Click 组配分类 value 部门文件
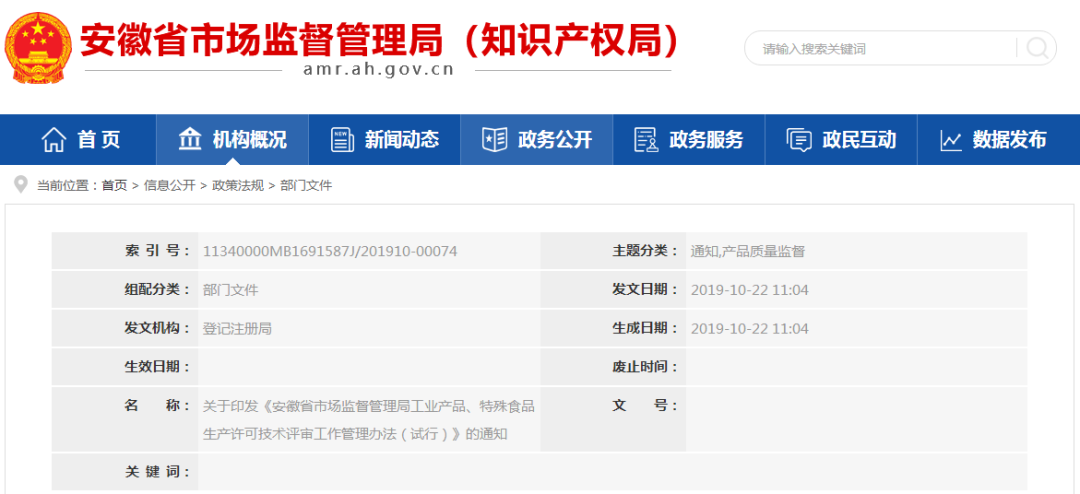1080x494 pixels. pyautogui.click(x=231, y=290)
